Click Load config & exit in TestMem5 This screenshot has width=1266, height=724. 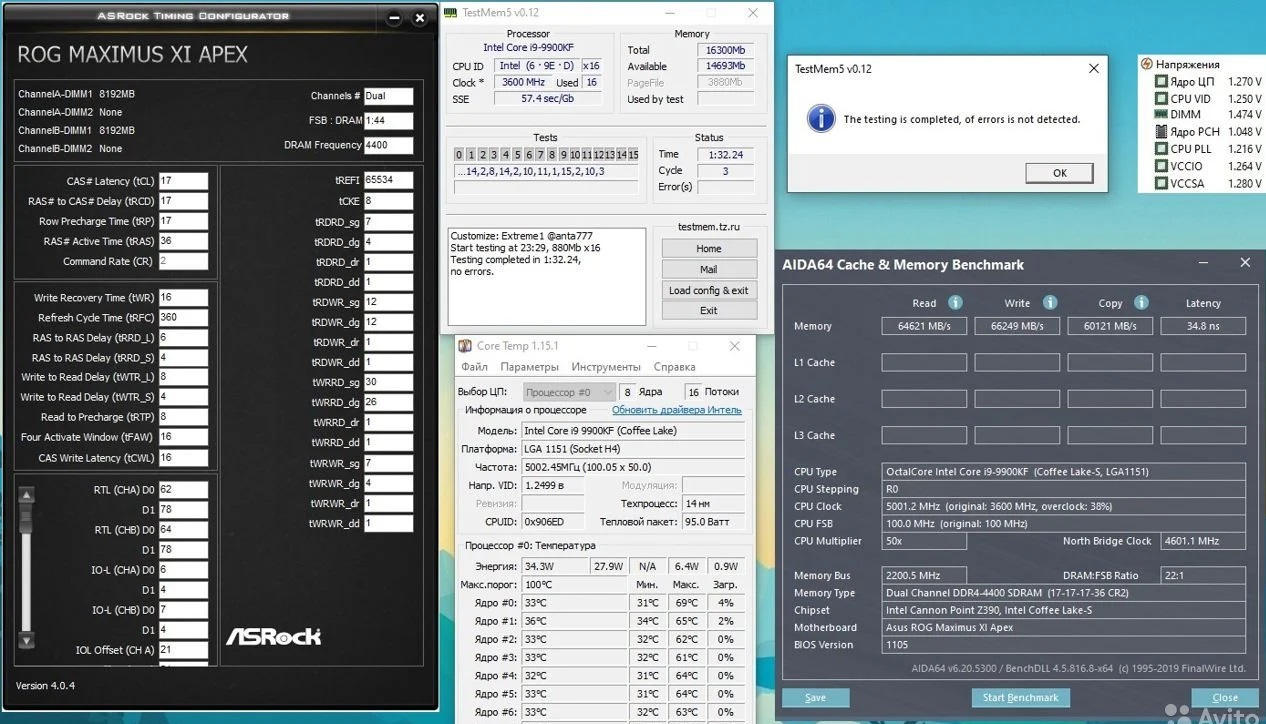point(709,290)
